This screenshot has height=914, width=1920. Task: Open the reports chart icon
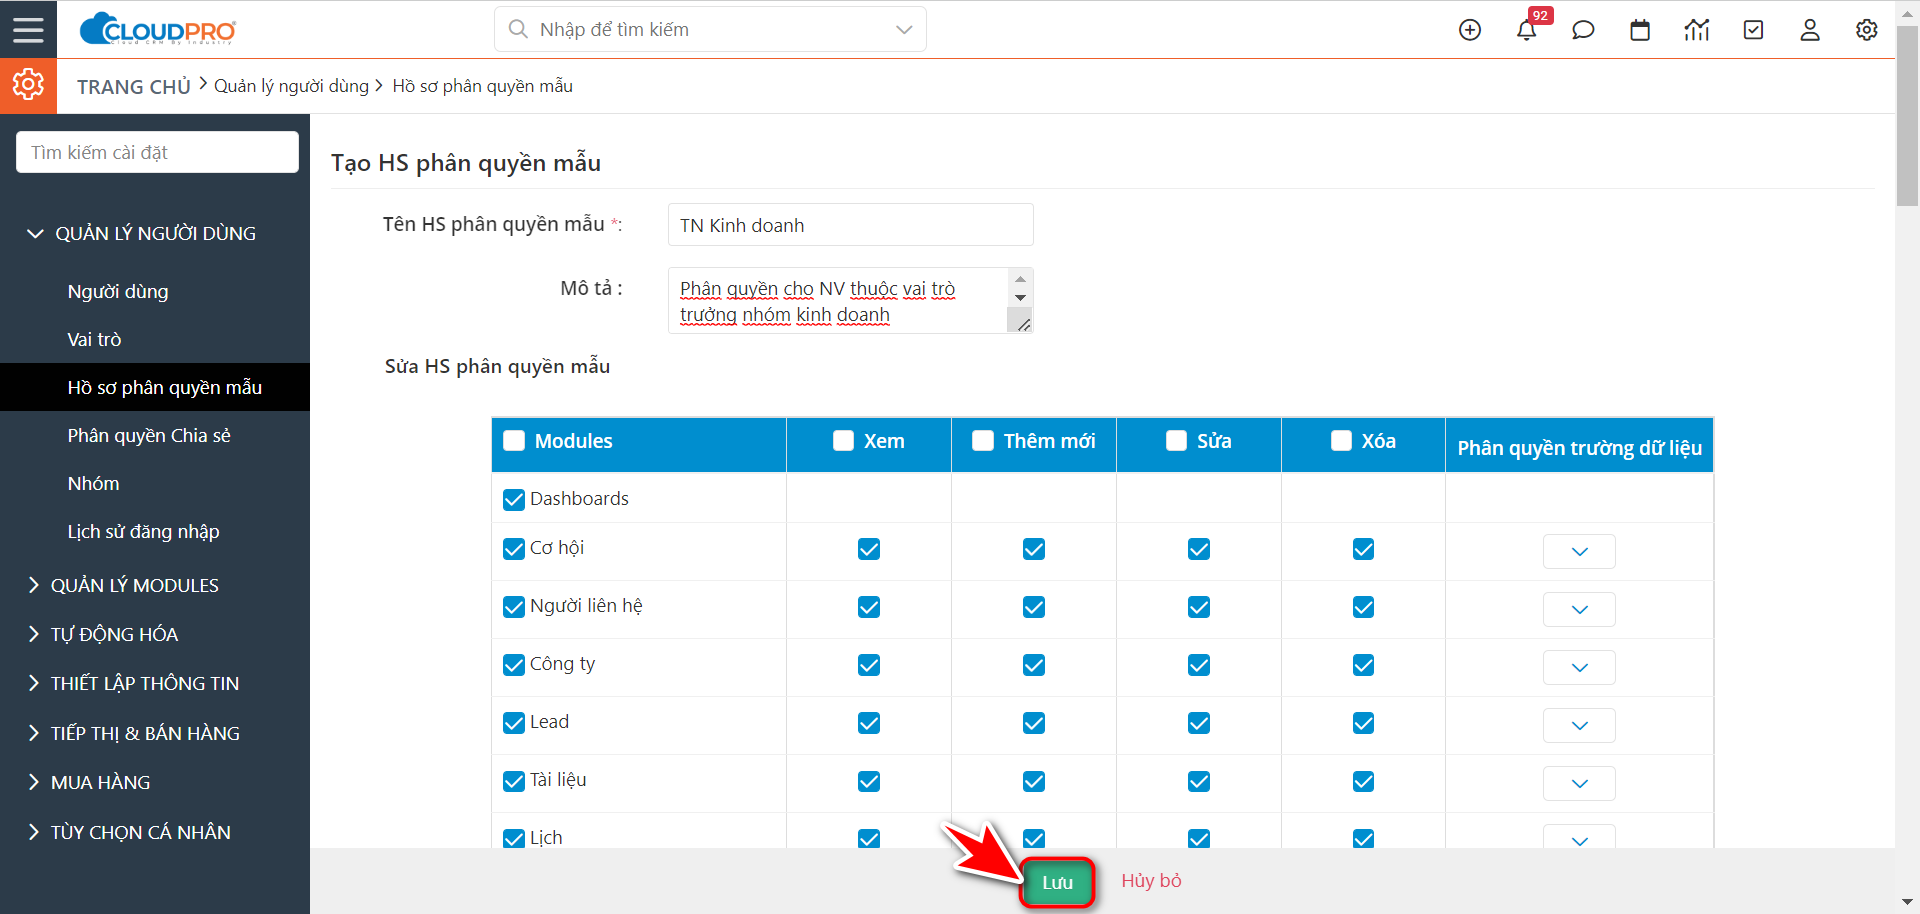click(1697, 30)
